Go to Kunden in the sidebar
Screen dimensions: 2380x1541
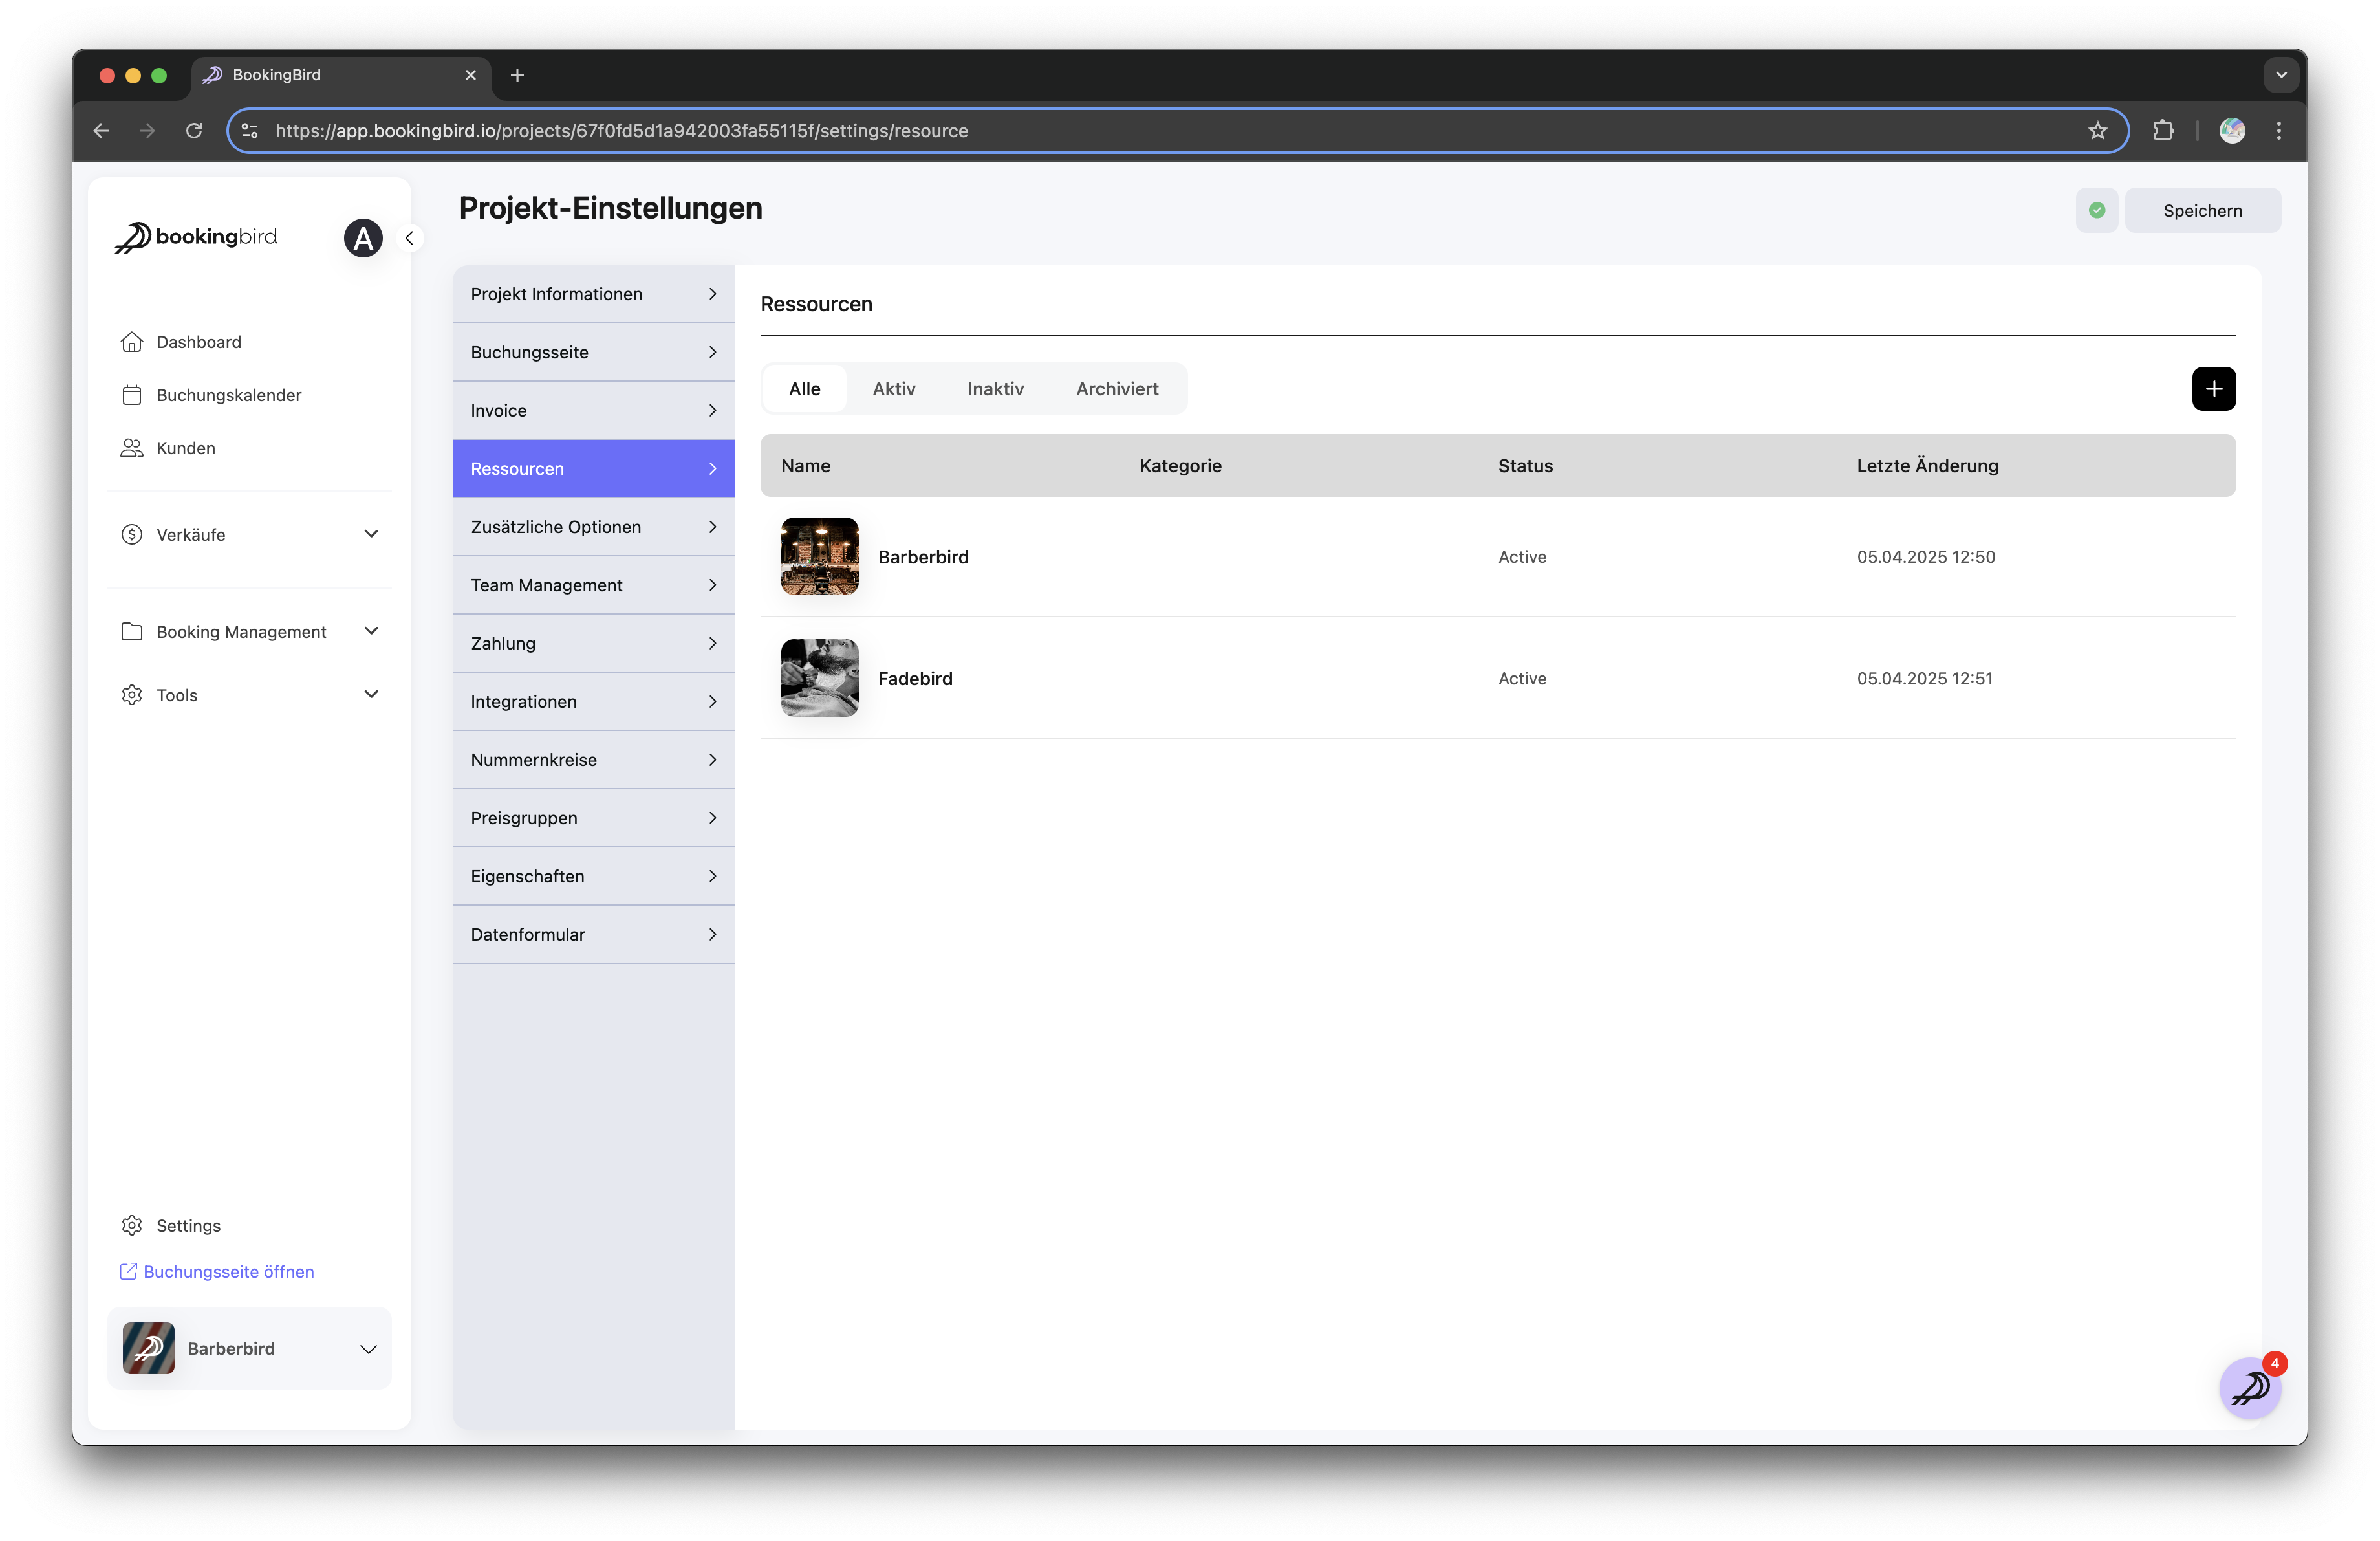coord(185,448)
